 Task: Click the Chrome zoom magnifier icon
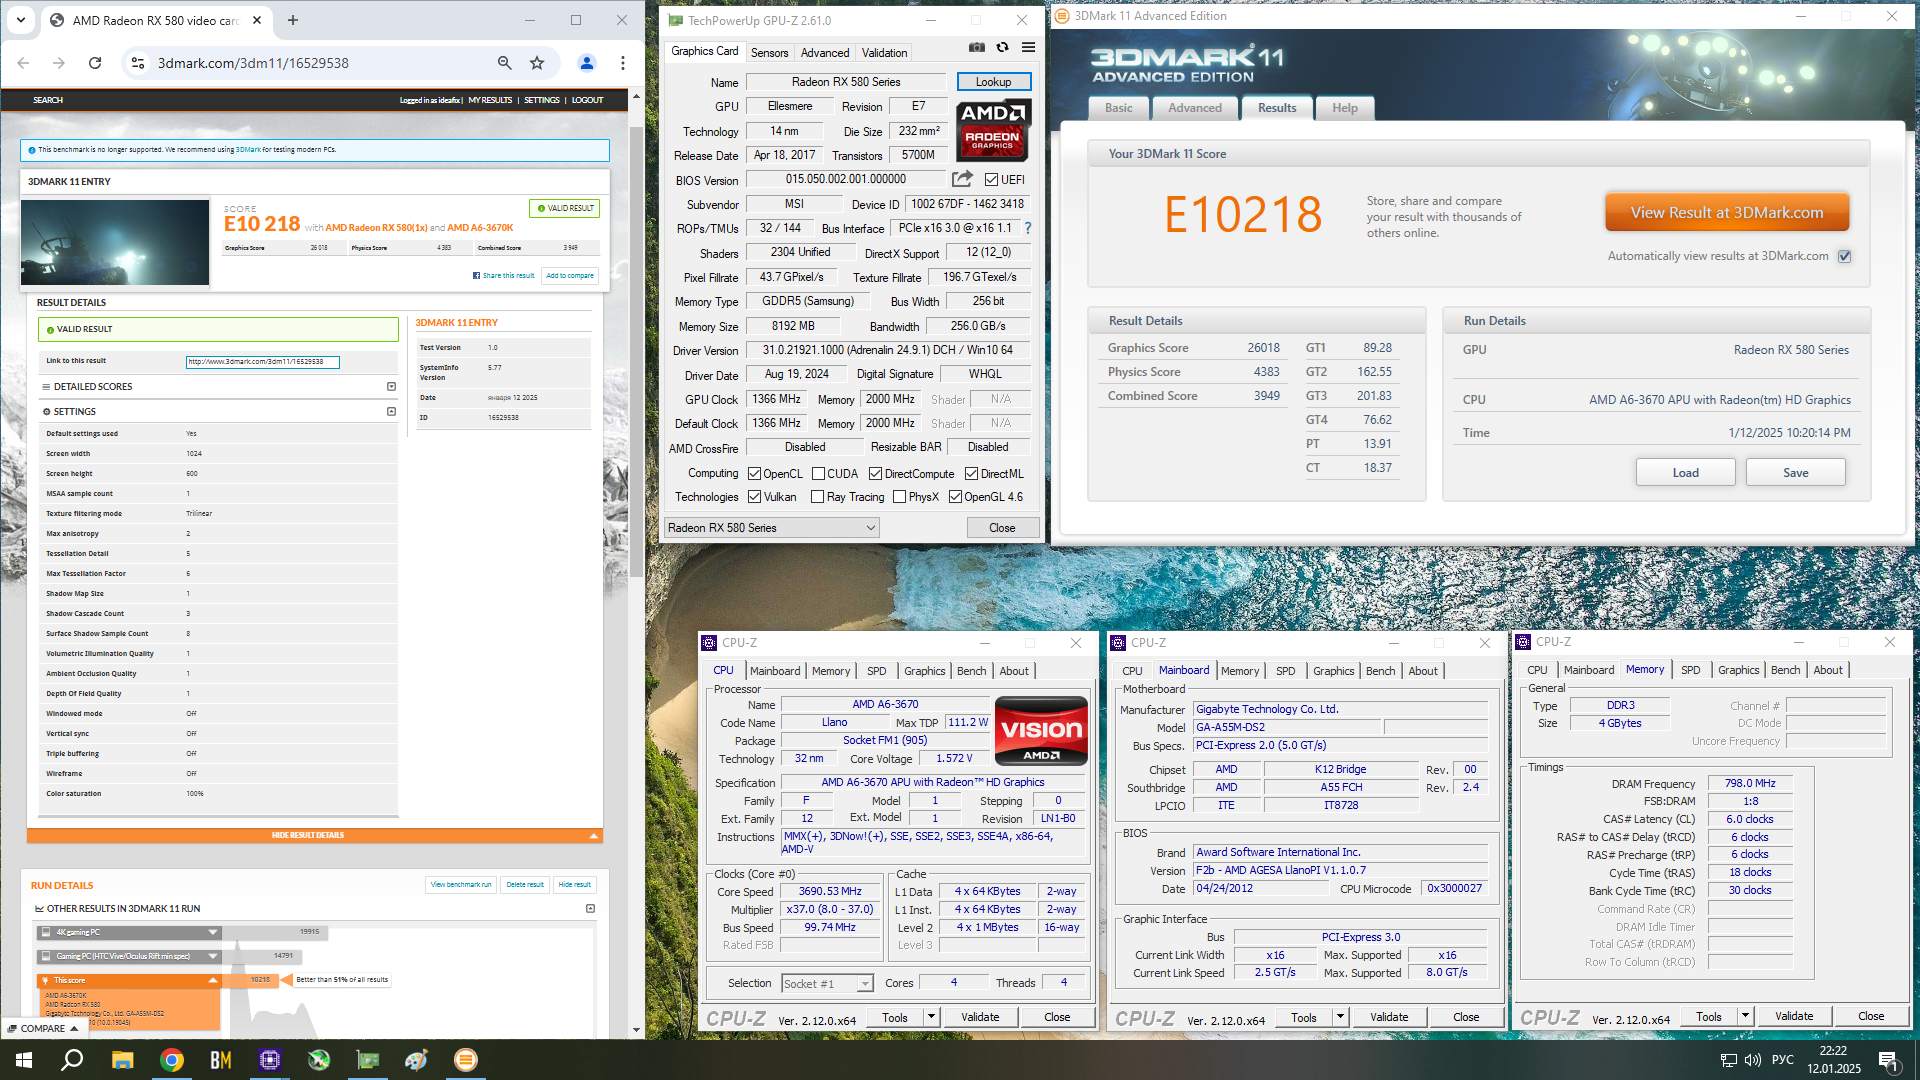[505, 63]
